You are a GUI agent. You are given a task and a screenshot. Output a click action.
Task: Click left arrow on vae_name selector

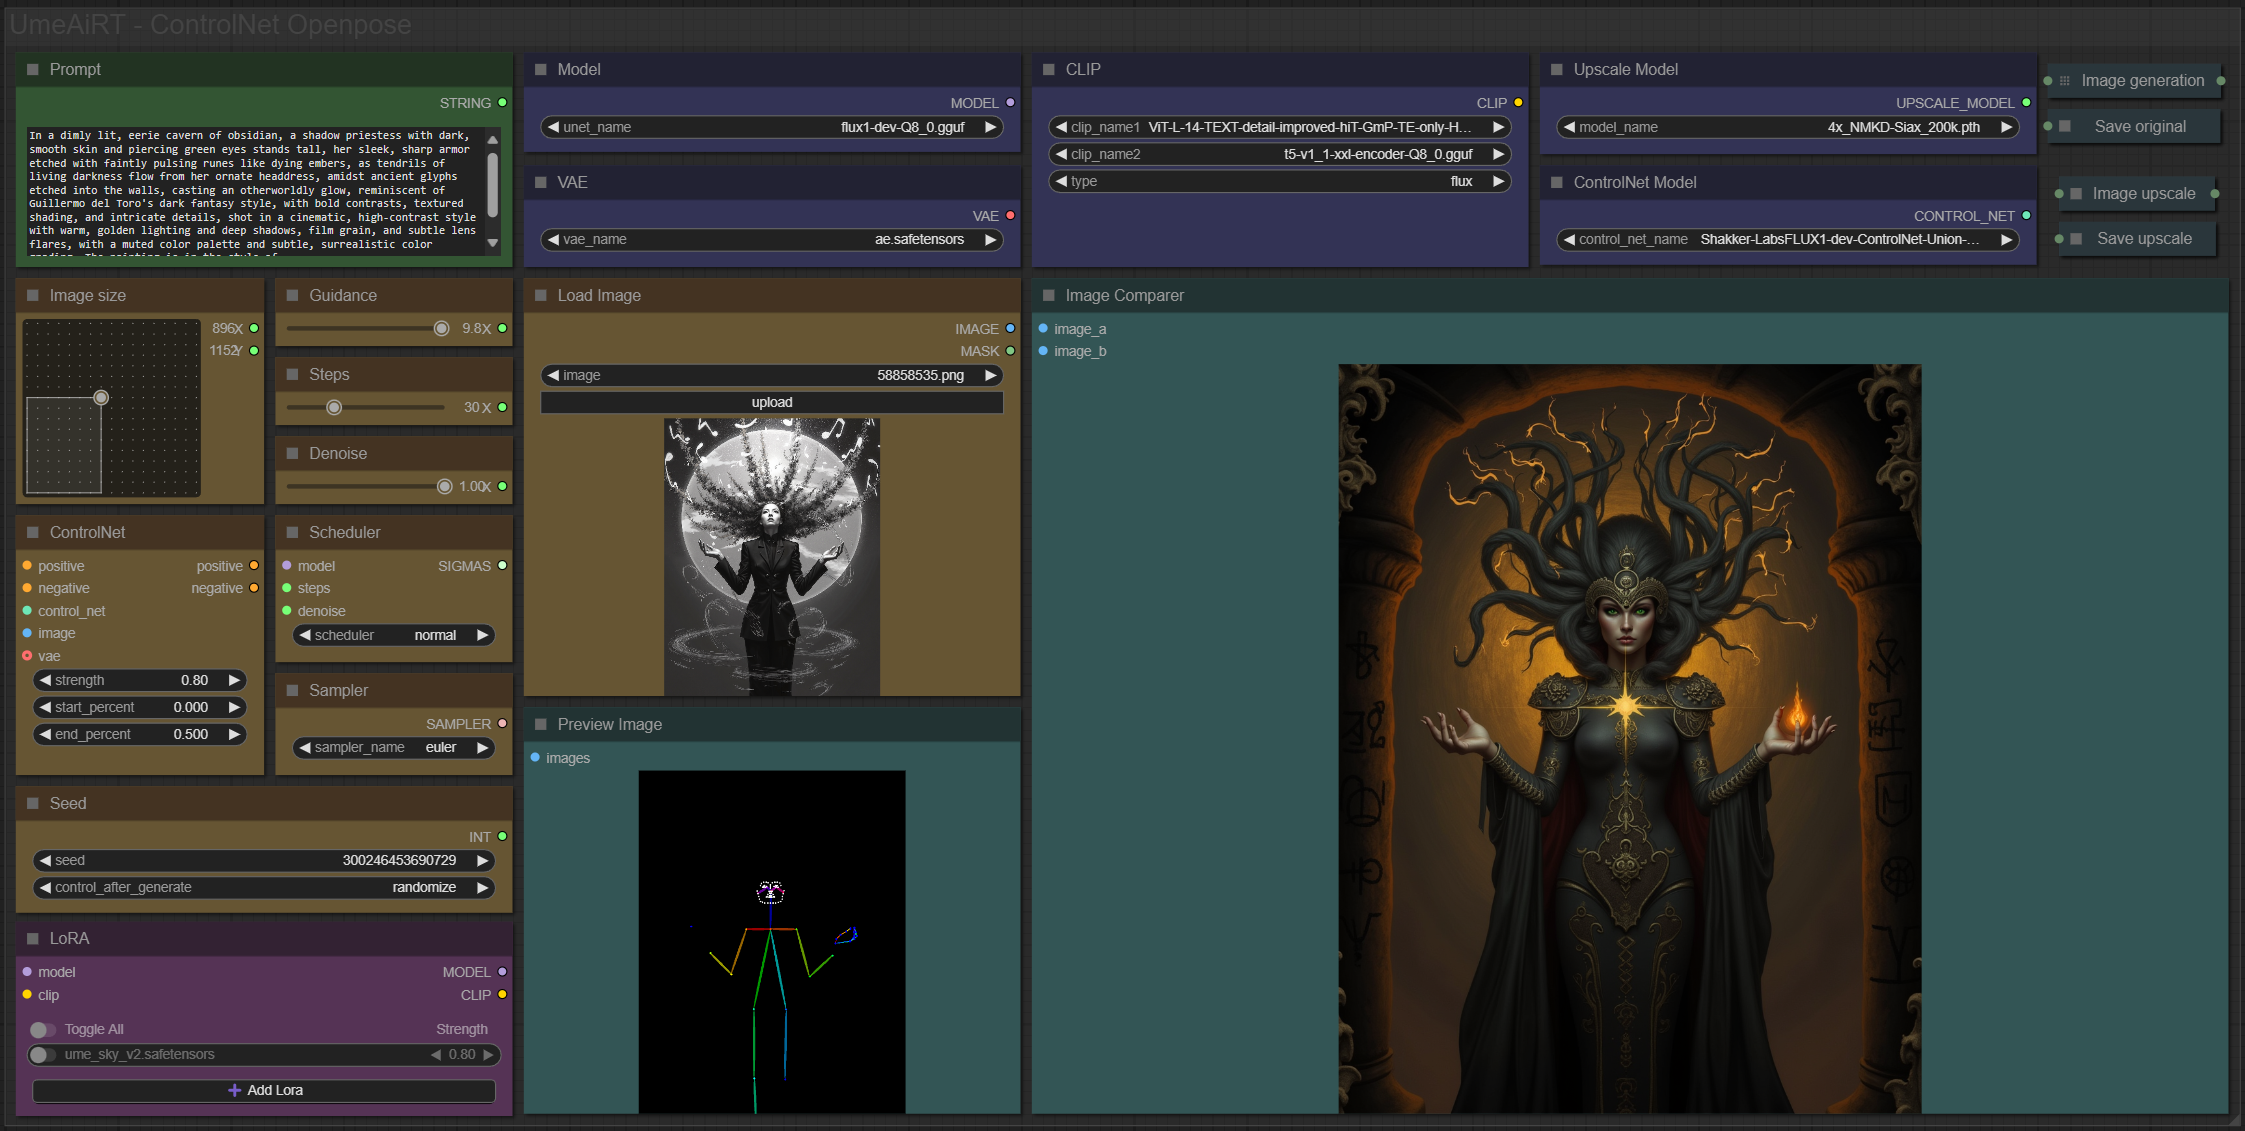553,240
